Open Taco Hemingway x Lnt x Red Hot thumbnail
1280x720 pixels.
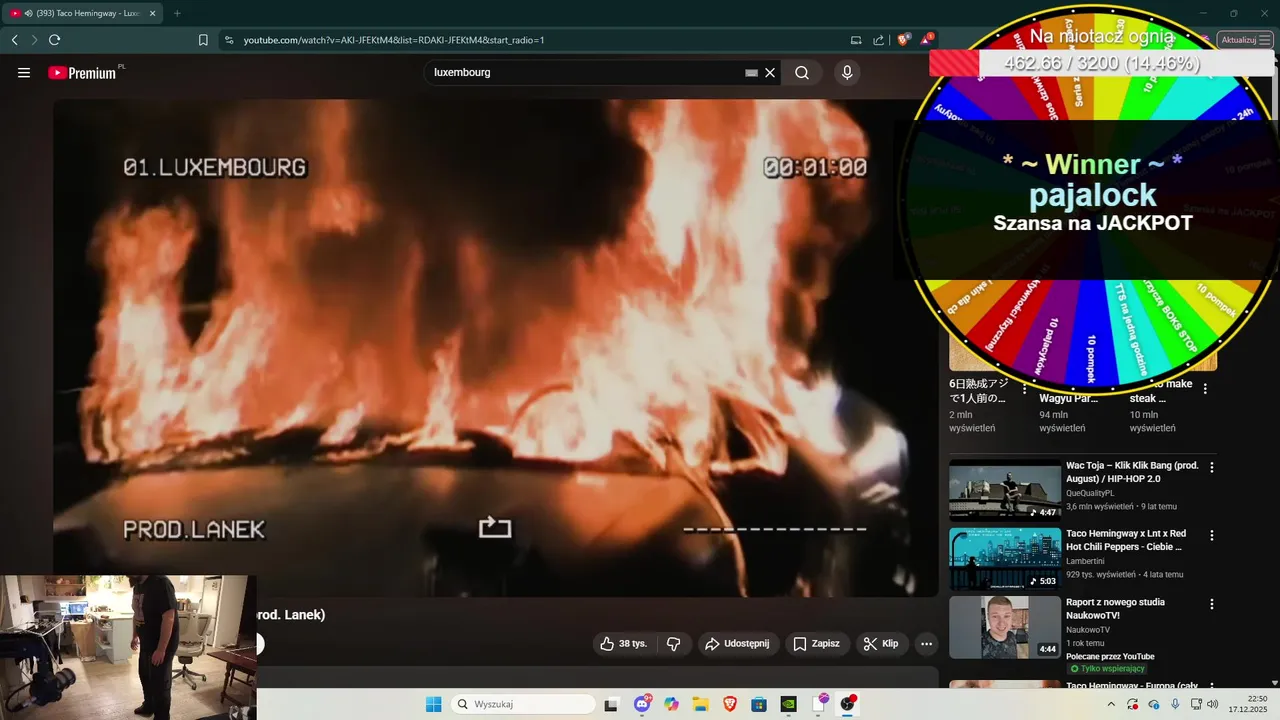point(1004,559)
